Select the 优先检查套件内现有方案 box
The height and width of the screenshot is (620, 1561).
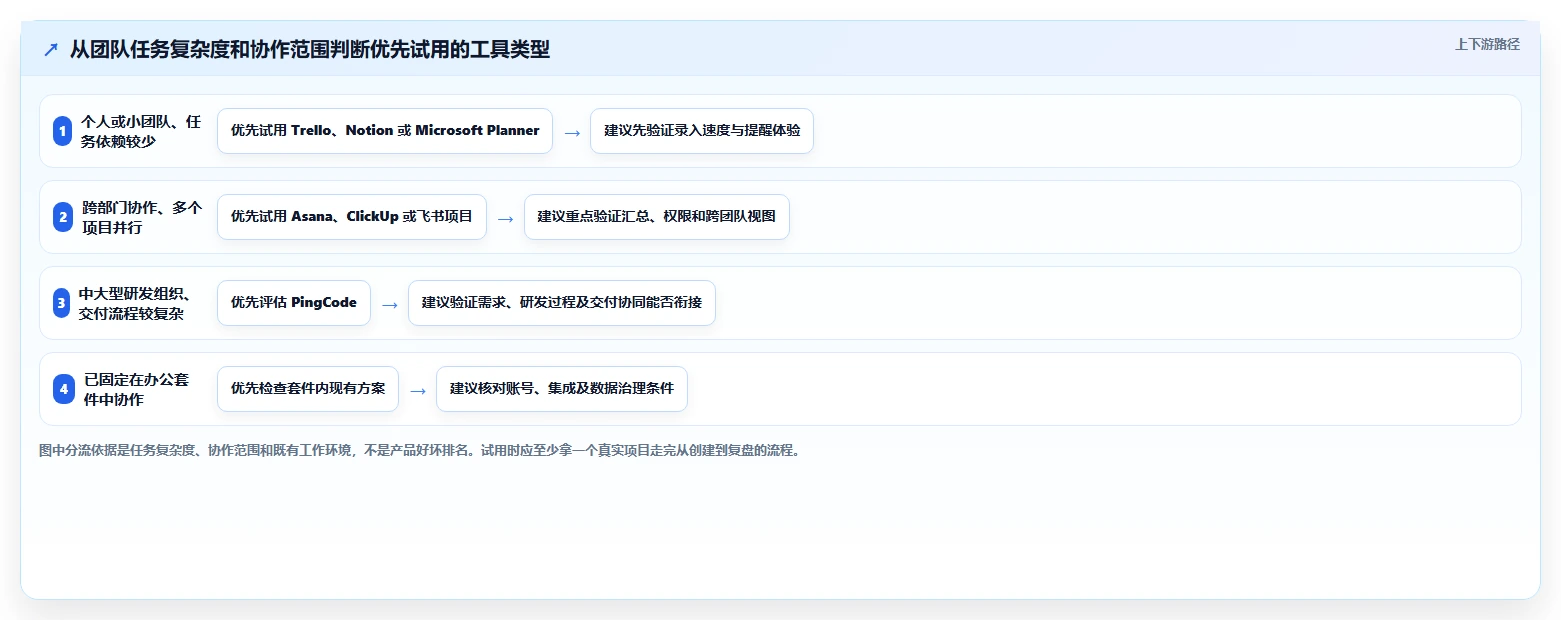point(308,389)
